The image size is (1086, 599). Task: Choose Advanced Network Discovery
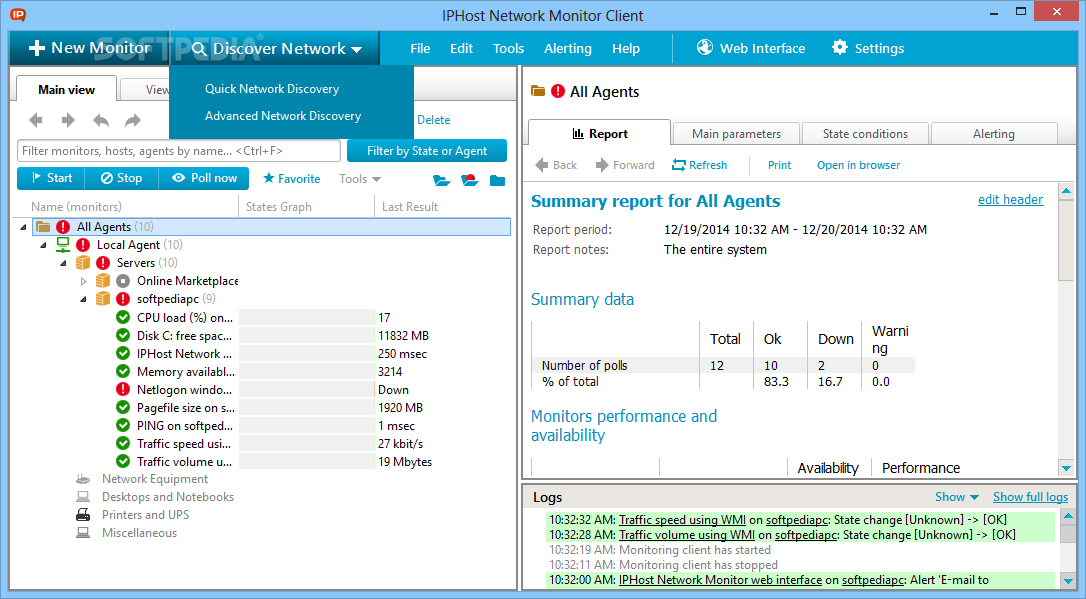point(283,116)
